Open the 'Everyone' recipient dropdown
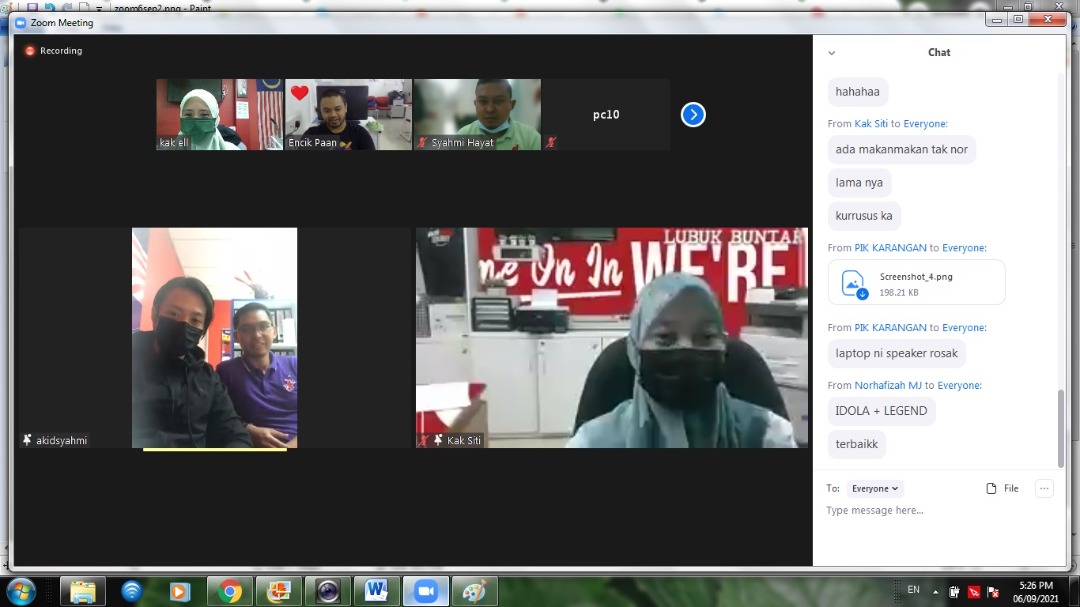The image size is (1080, 607). point(874,489)
